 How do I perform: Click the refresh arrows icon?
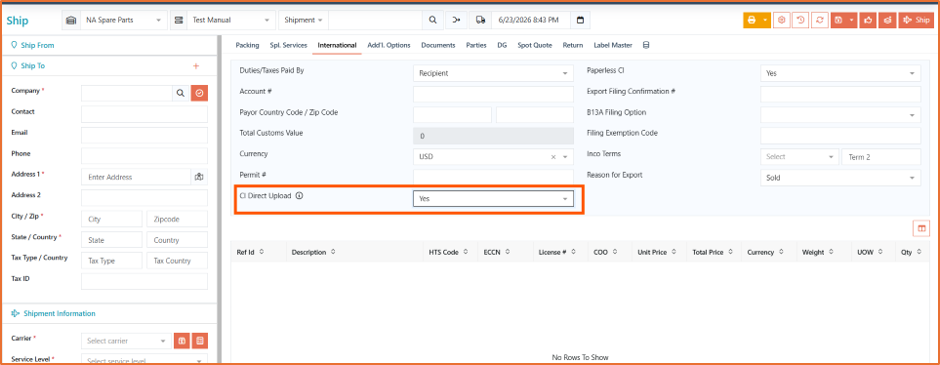tap(820, 20)
